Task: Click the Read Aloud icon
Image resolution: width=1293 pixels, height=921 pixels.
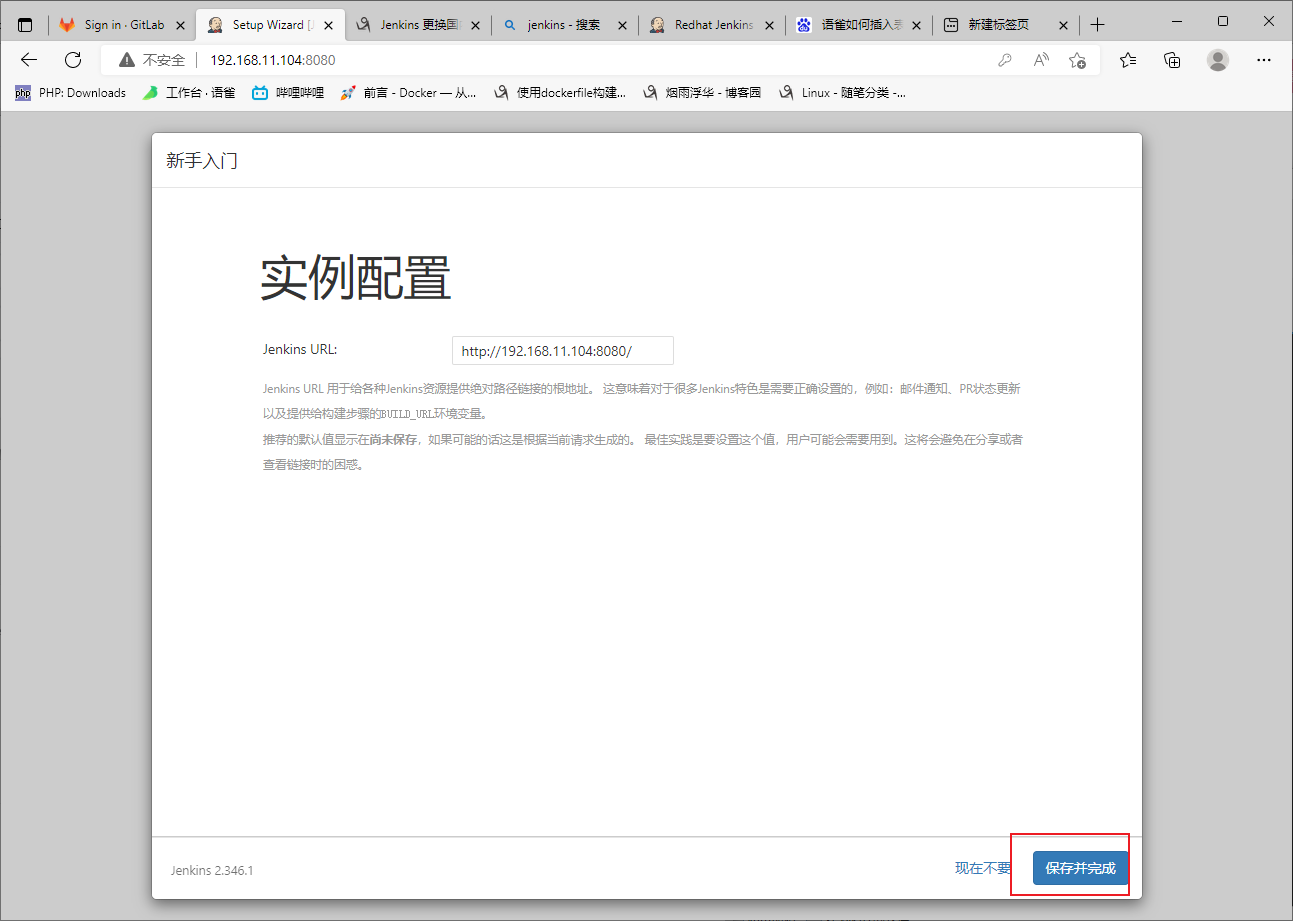Action: click(1041, 60)
